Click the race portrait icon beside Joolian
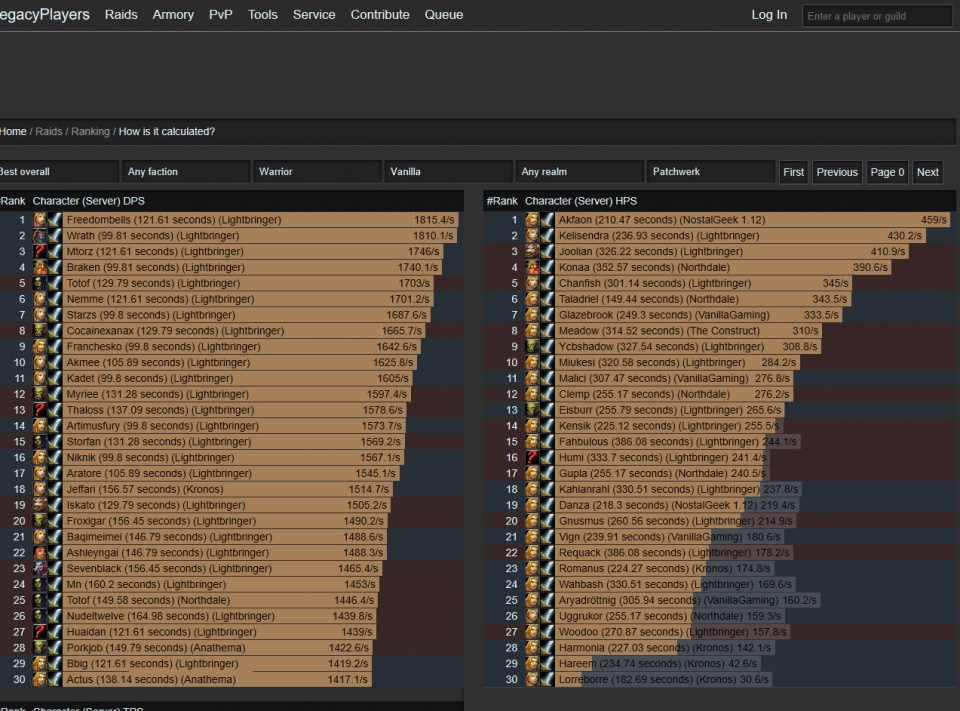Image resolution: width=960 pixels, height=711 pixels. pyautogui.click(x=532, y=252)
